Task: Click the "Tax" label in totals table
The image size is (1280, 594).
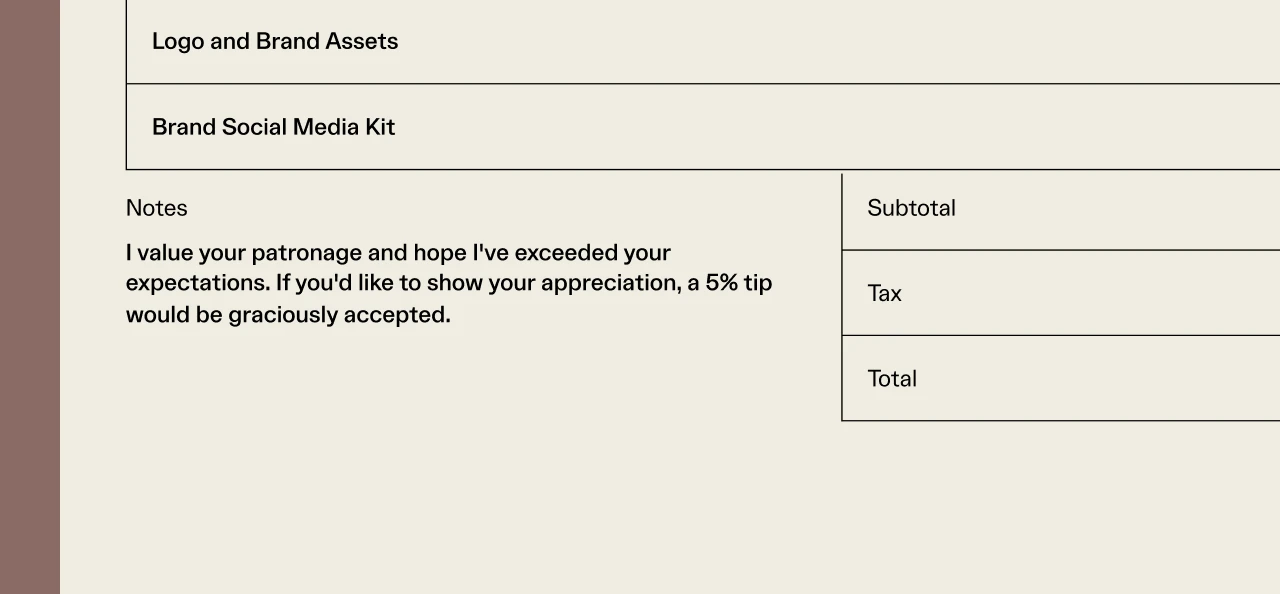Action: (884, 293)
